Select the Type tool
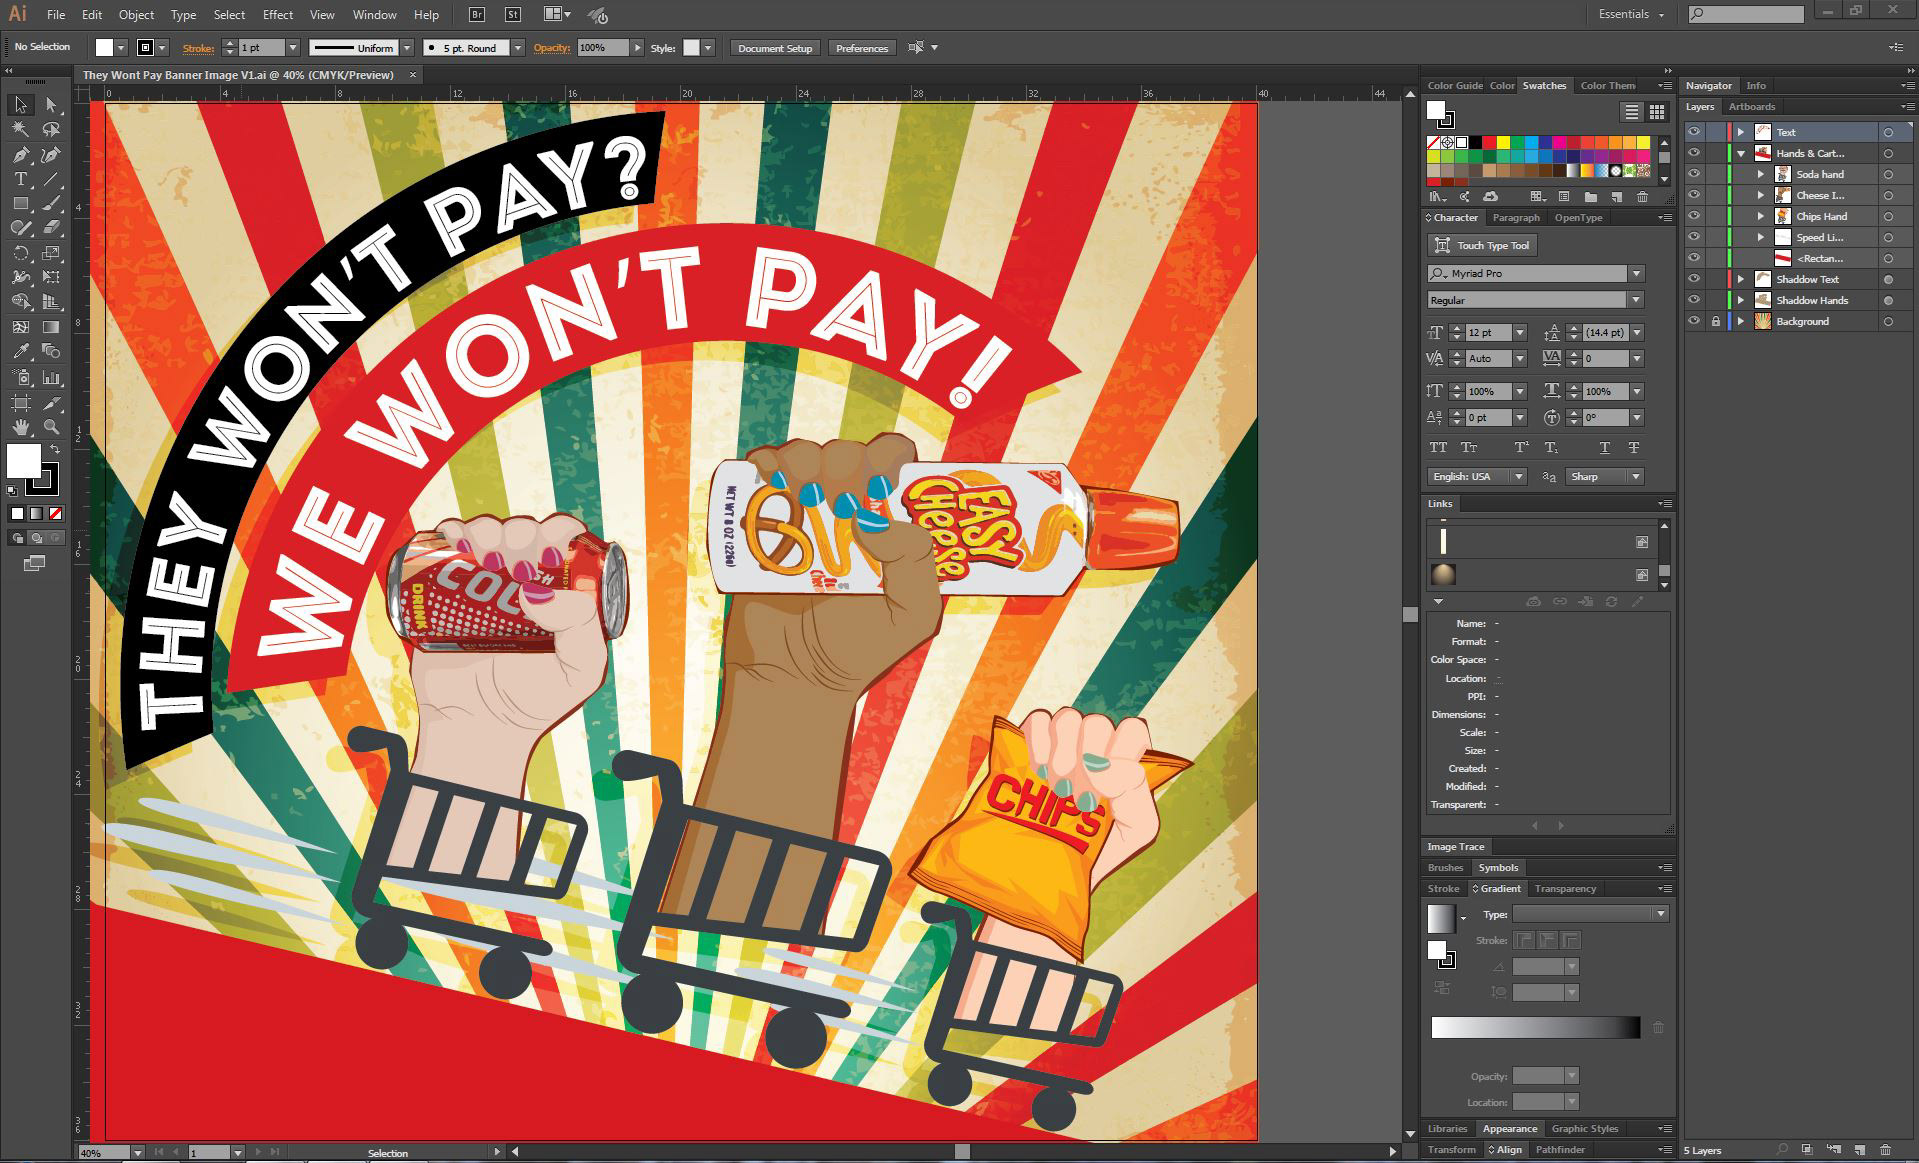Viewport: 1919px width, 1163px height. [21, 179]
